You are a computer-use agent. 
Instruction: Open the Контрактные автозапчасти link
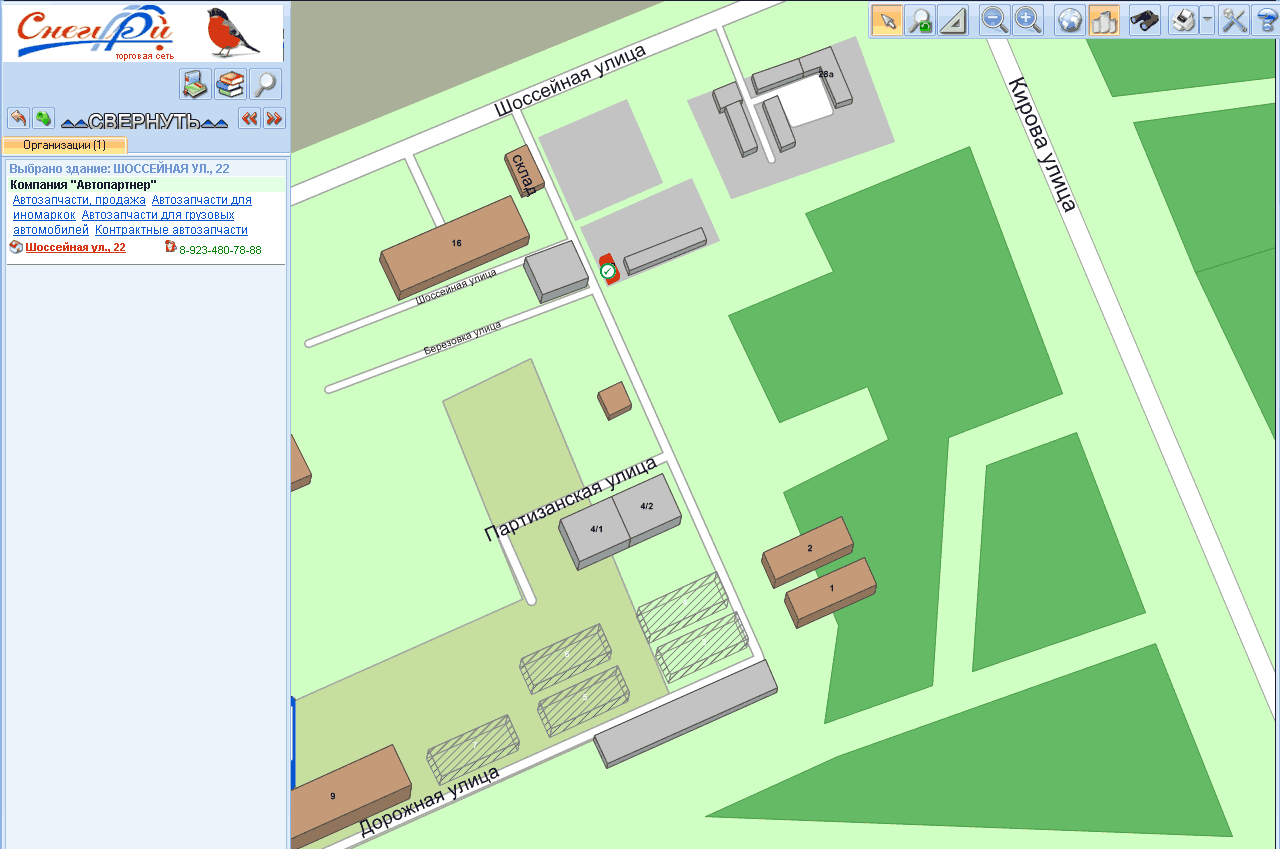(x=171, y=230)
